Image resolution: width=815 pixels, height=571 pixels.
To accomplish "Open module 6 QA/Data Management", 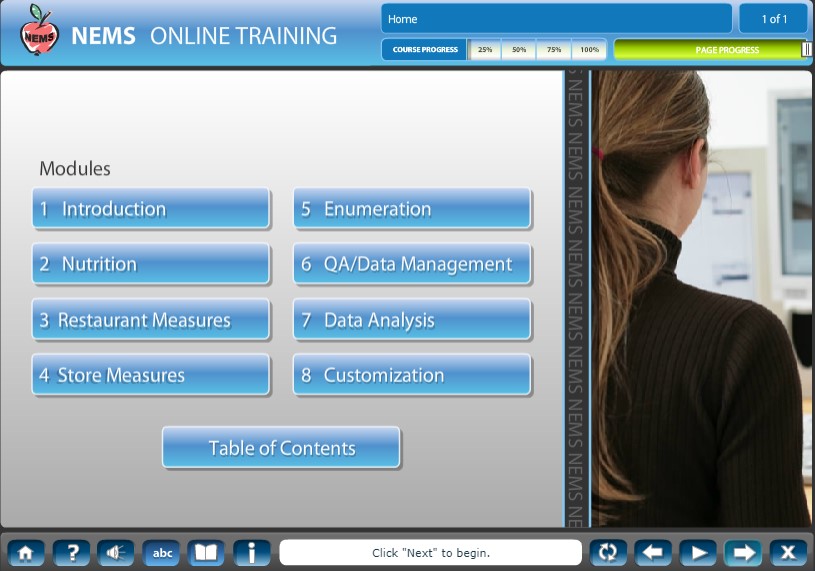I will 412,264.
